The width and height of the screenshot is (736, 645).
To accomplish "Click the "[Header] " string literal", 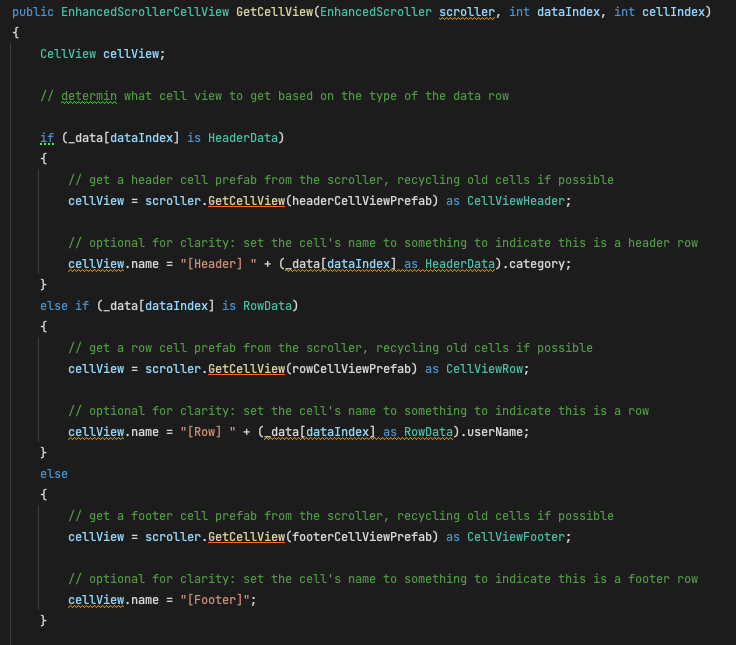I will tap(218, 264).
